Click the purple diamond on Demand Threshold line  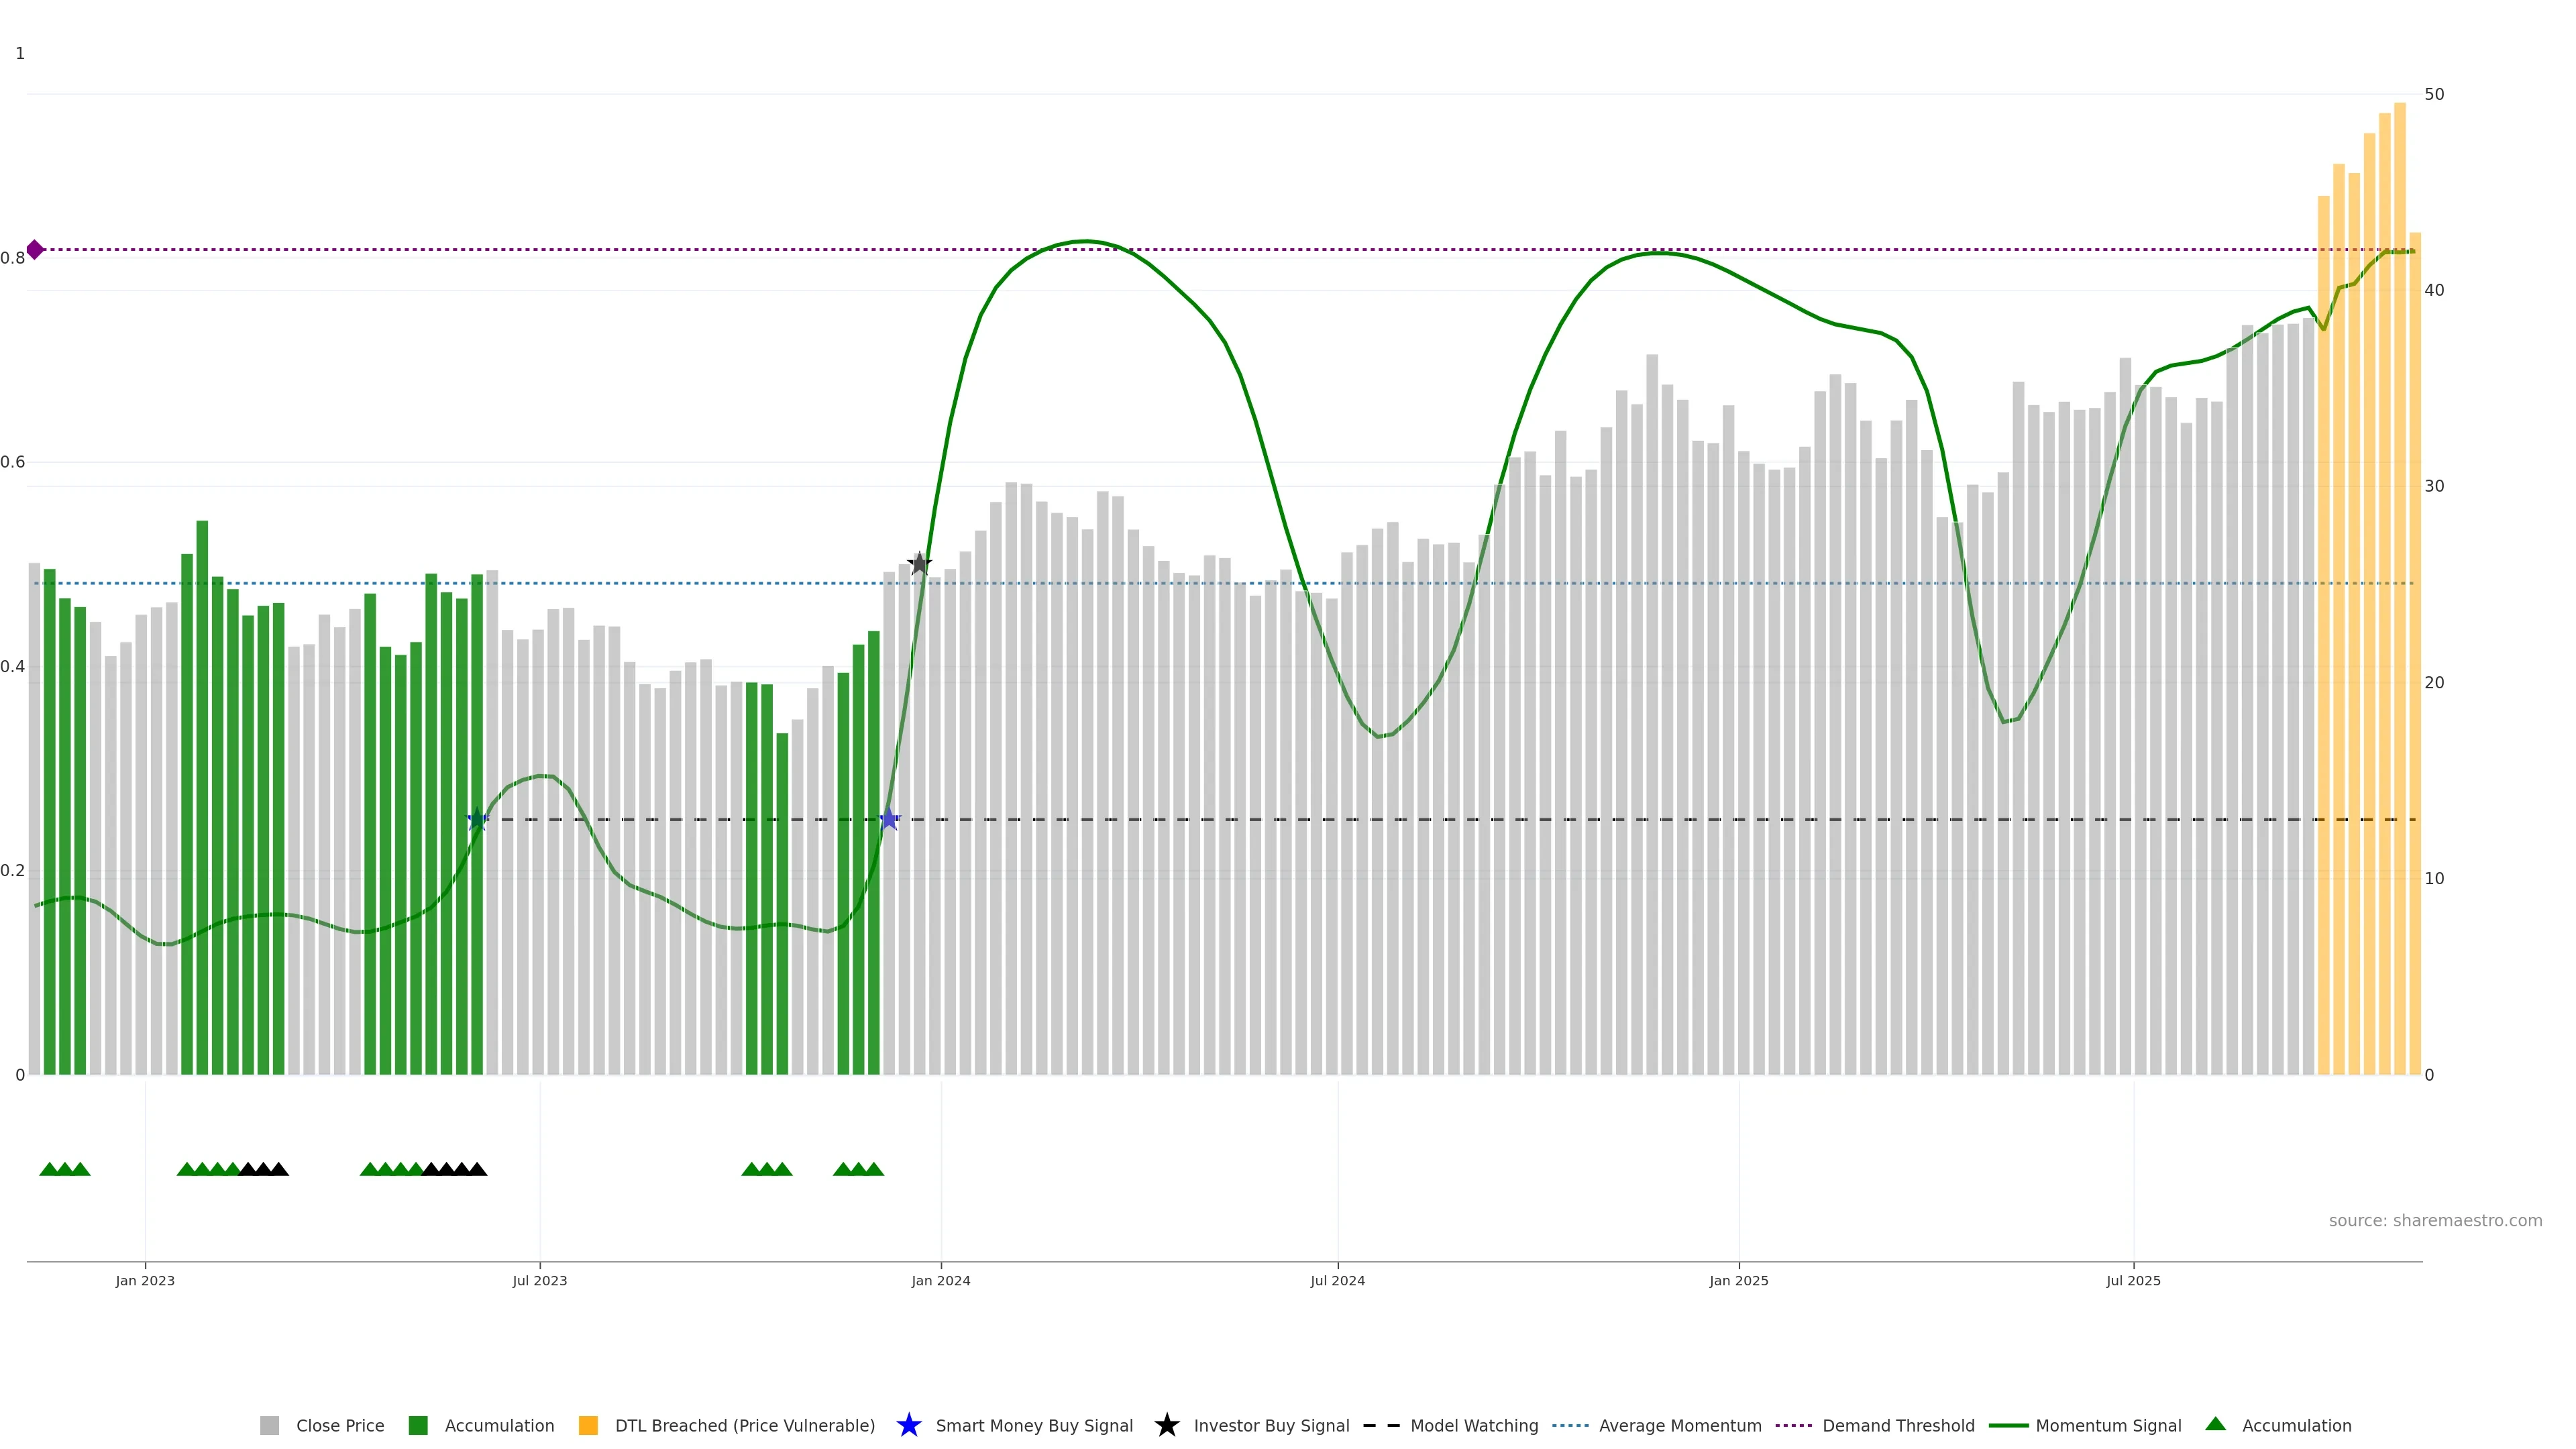35,250
